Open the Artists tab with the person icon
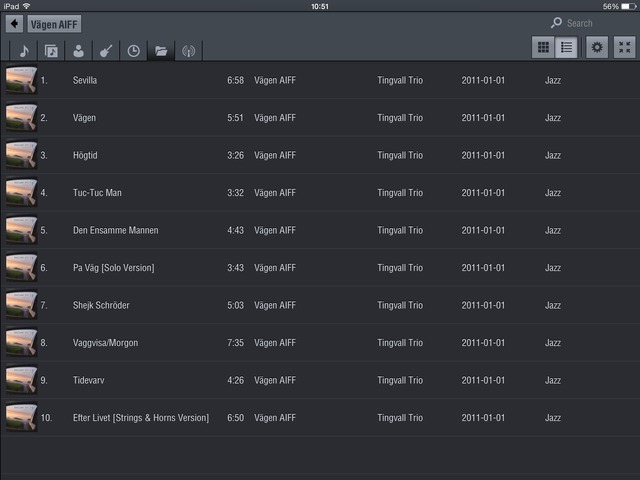The width and height of the screenshot is (640, 480). tap(79, 51)
